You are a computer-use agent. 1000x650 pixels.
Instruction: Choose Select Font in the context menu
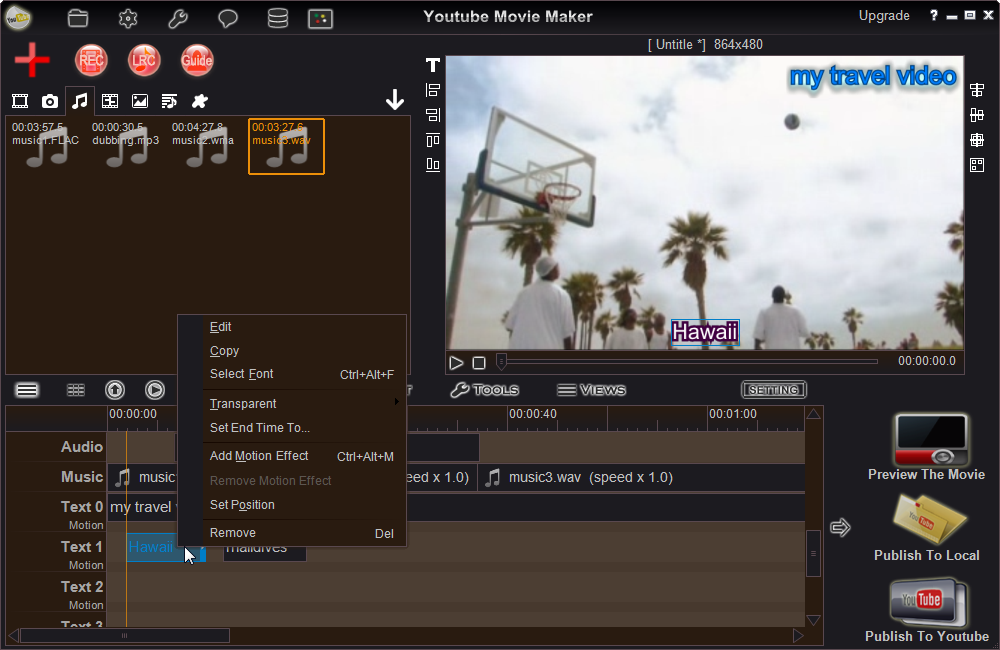click(x=292, y=374)
